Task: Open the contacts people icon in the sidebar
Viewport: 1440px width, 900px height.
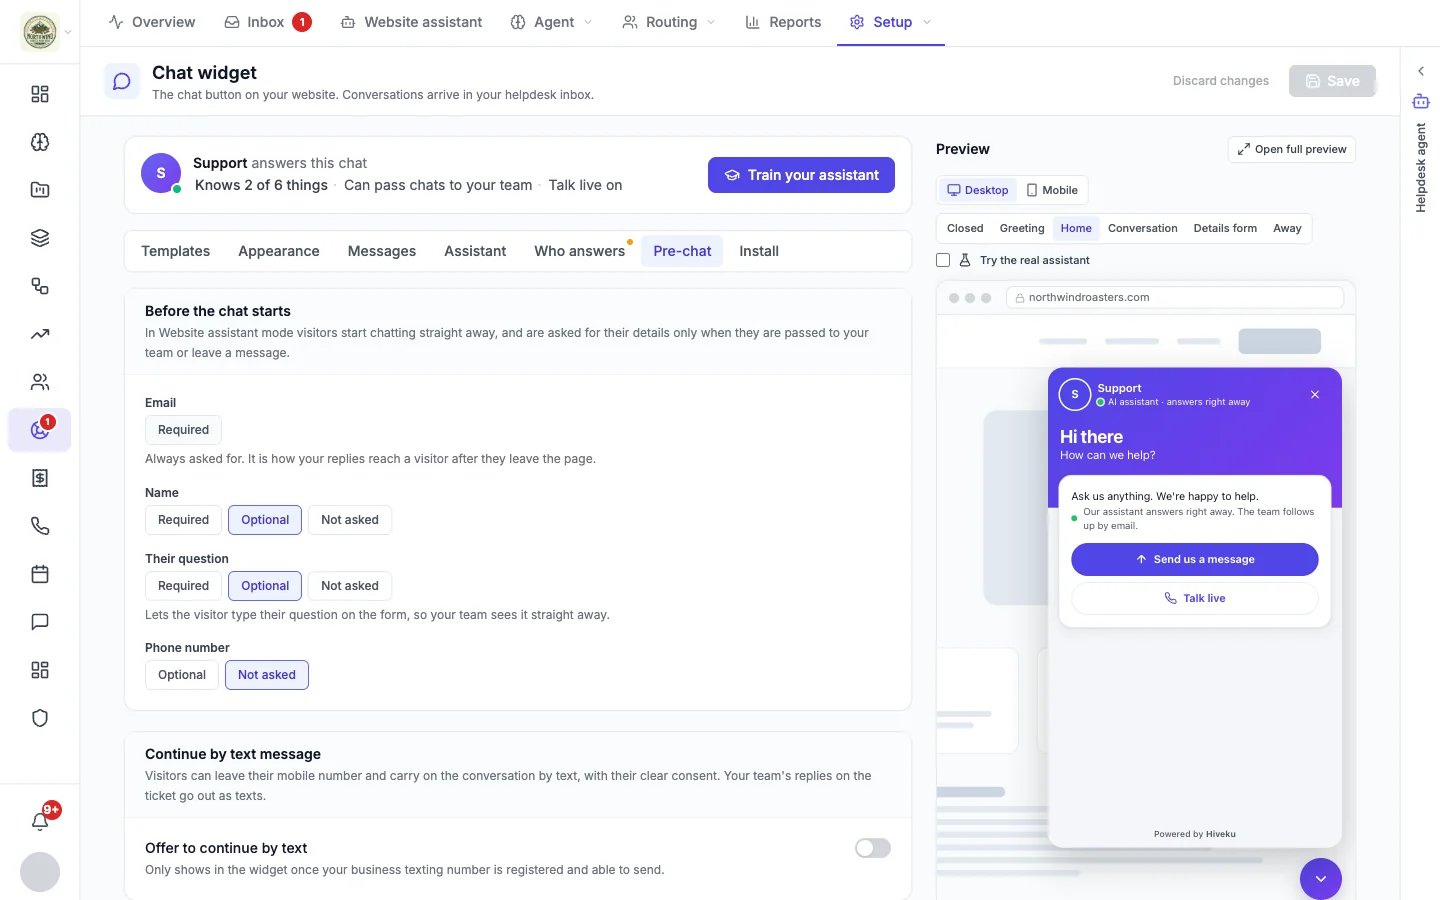Action: tap(40, 382)
